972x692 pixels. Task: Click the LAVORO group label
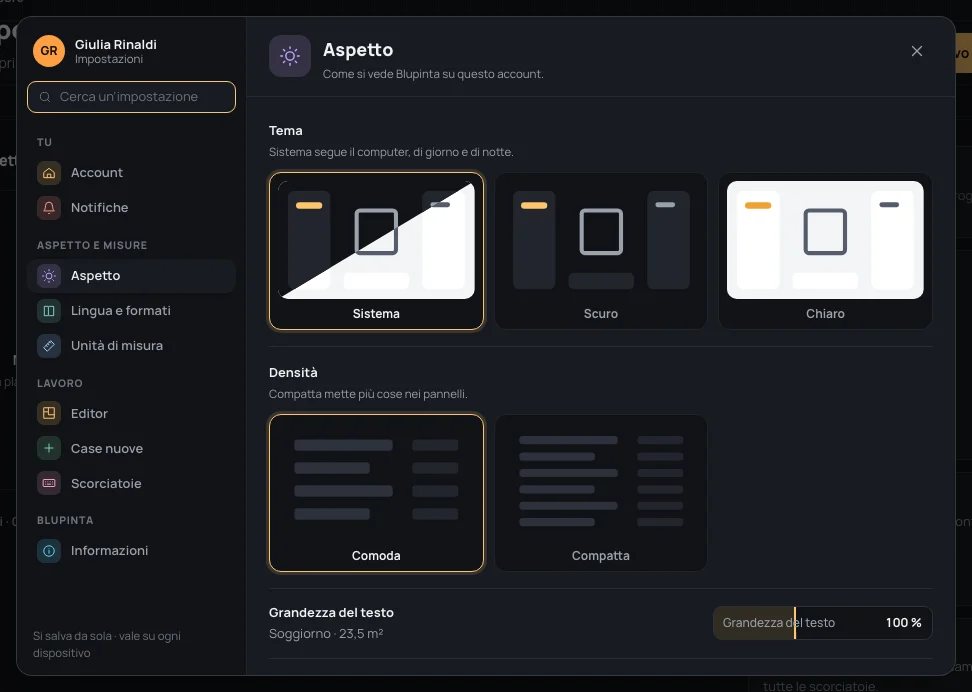point(60,383)
